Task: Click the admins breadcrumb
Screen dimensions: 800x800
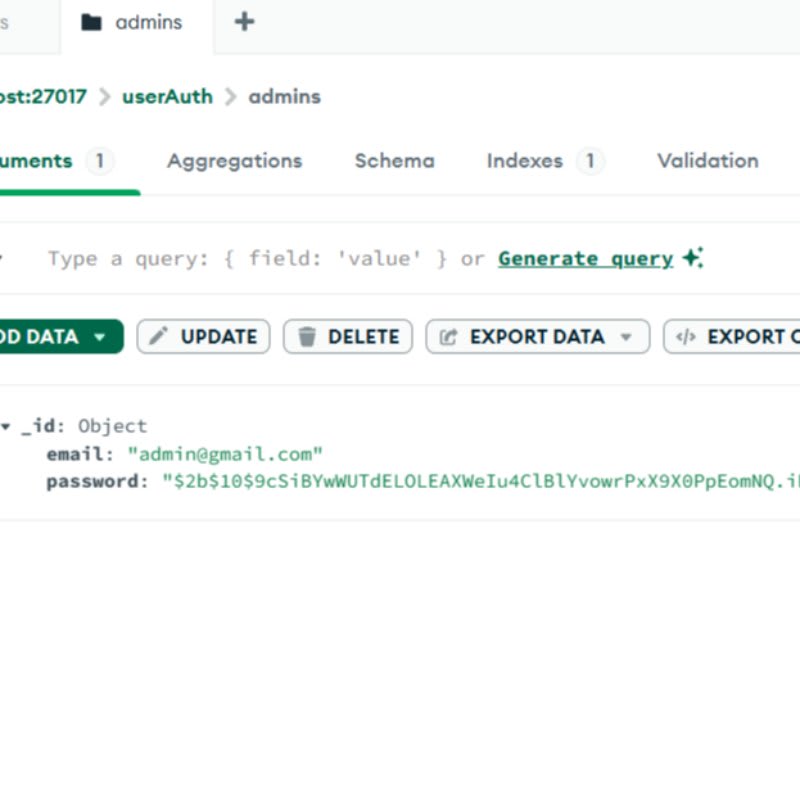Action: tap(285, 96)
